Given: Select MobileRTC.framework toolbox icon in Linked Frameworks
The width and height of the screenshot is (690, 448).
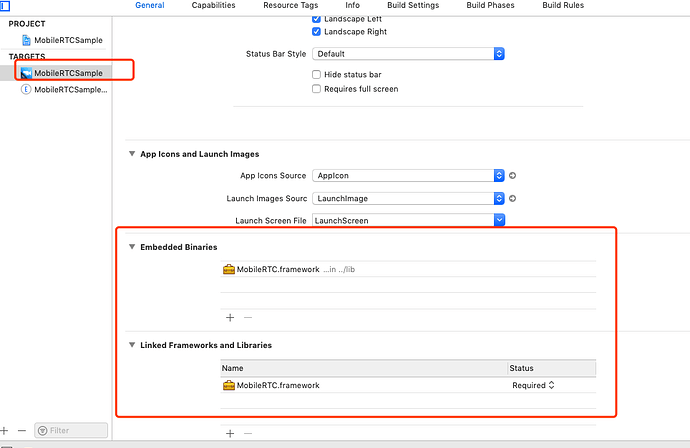Looking at the screenshot, I should click(x=229, y=386).
